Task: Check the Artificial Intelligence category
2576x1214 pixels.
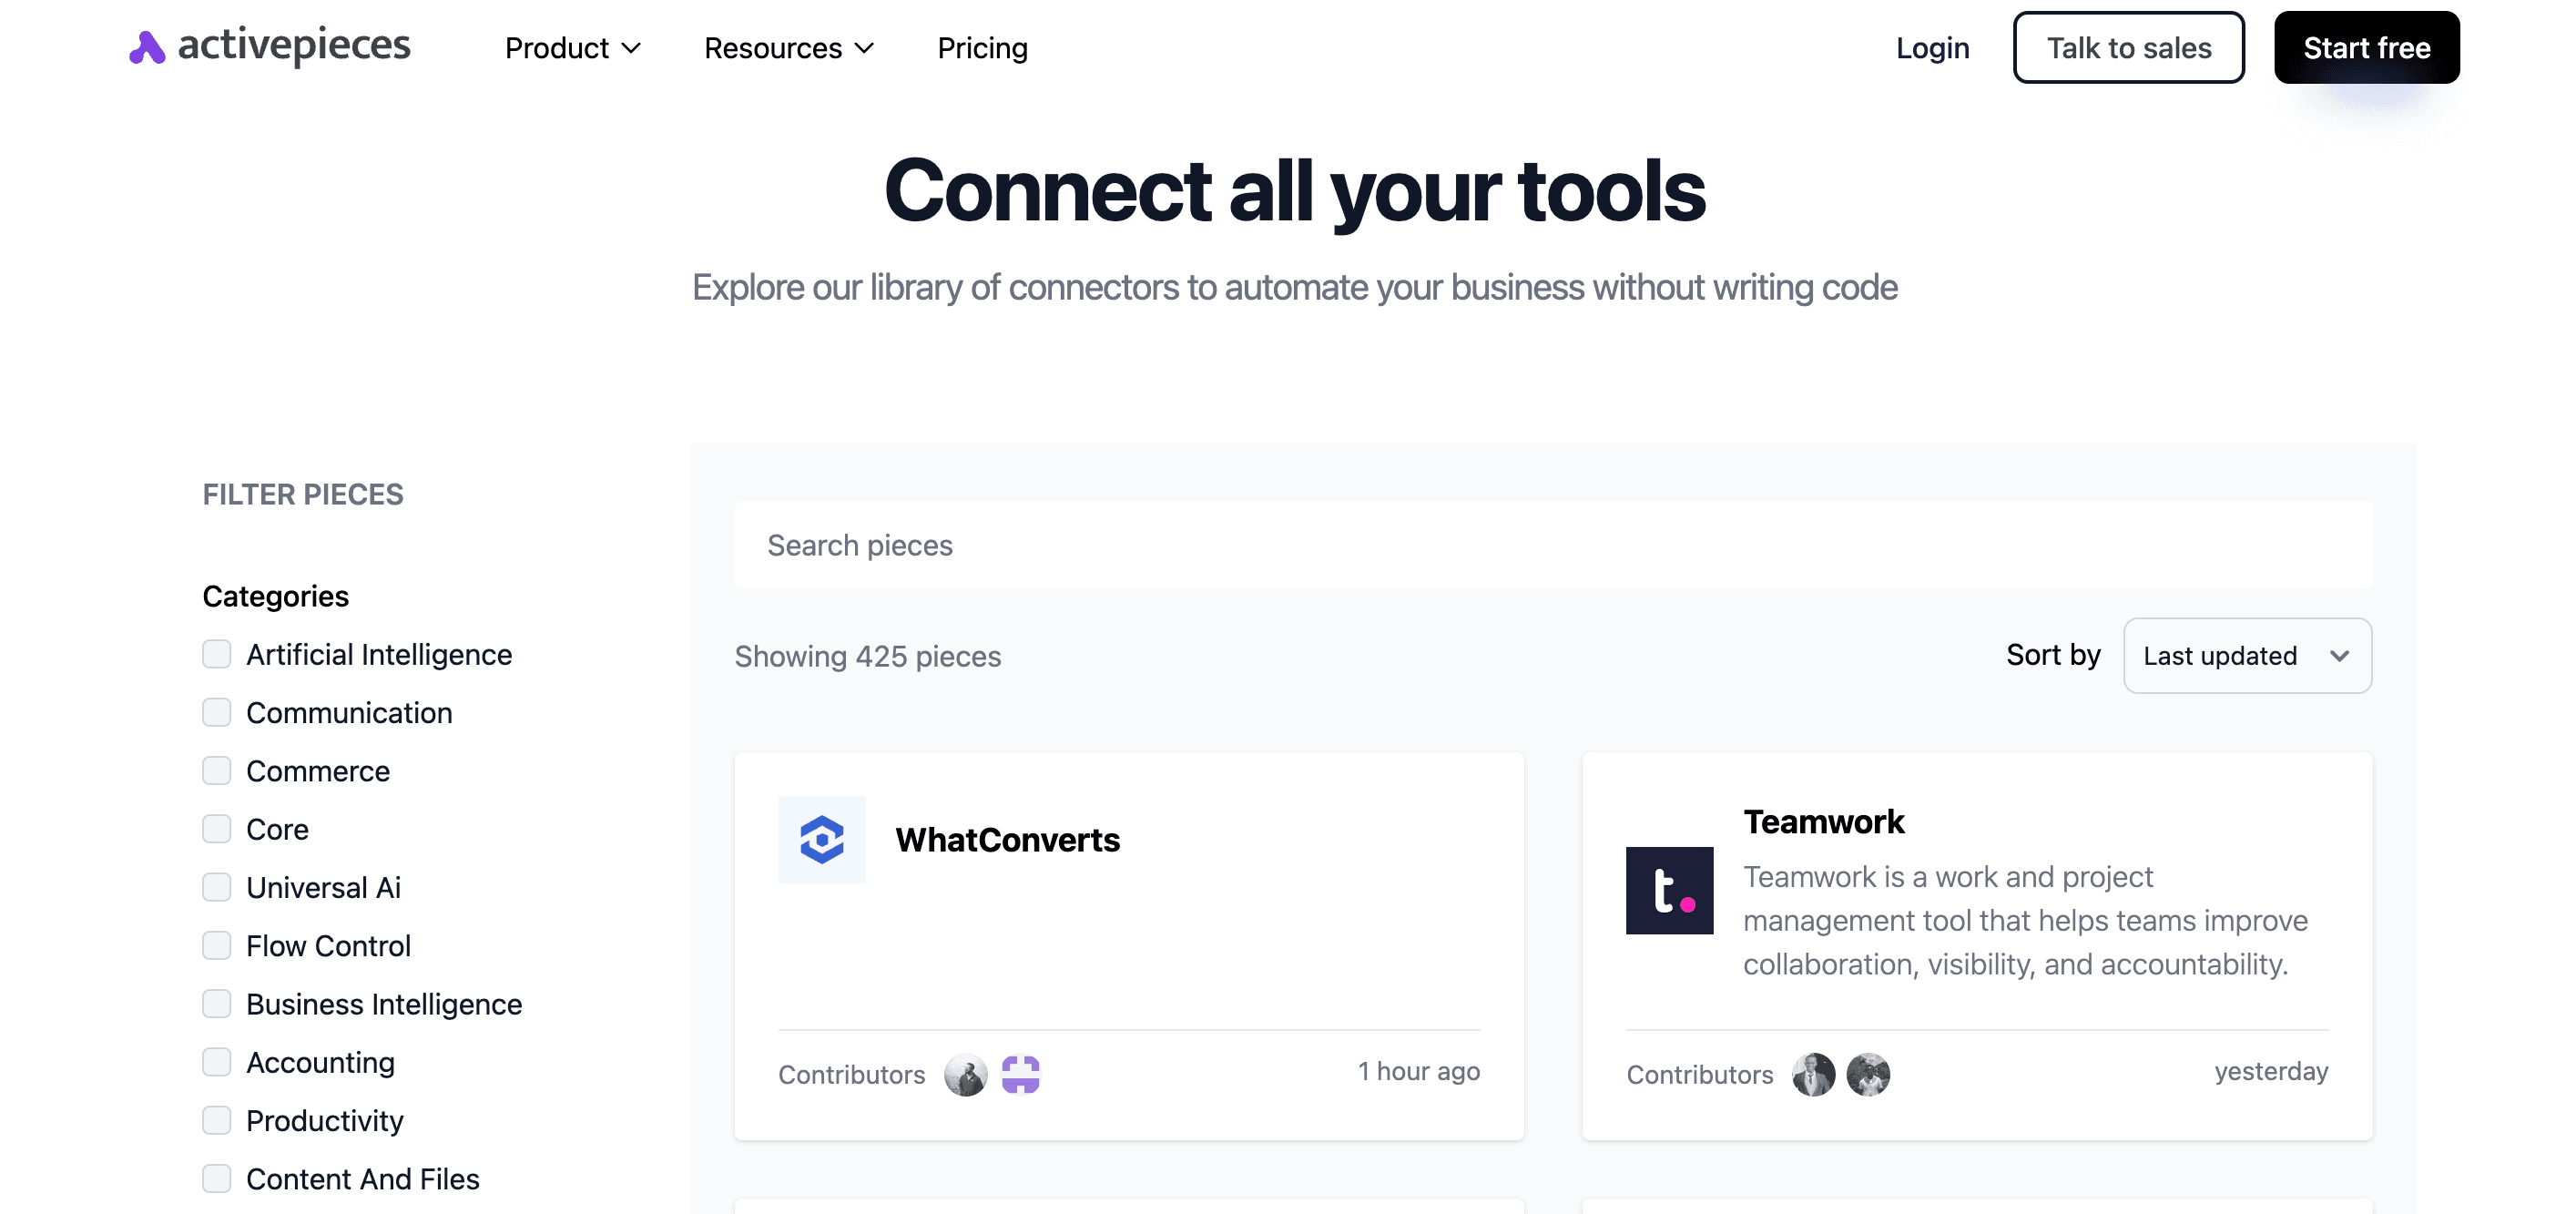Action: coord(217,654)
